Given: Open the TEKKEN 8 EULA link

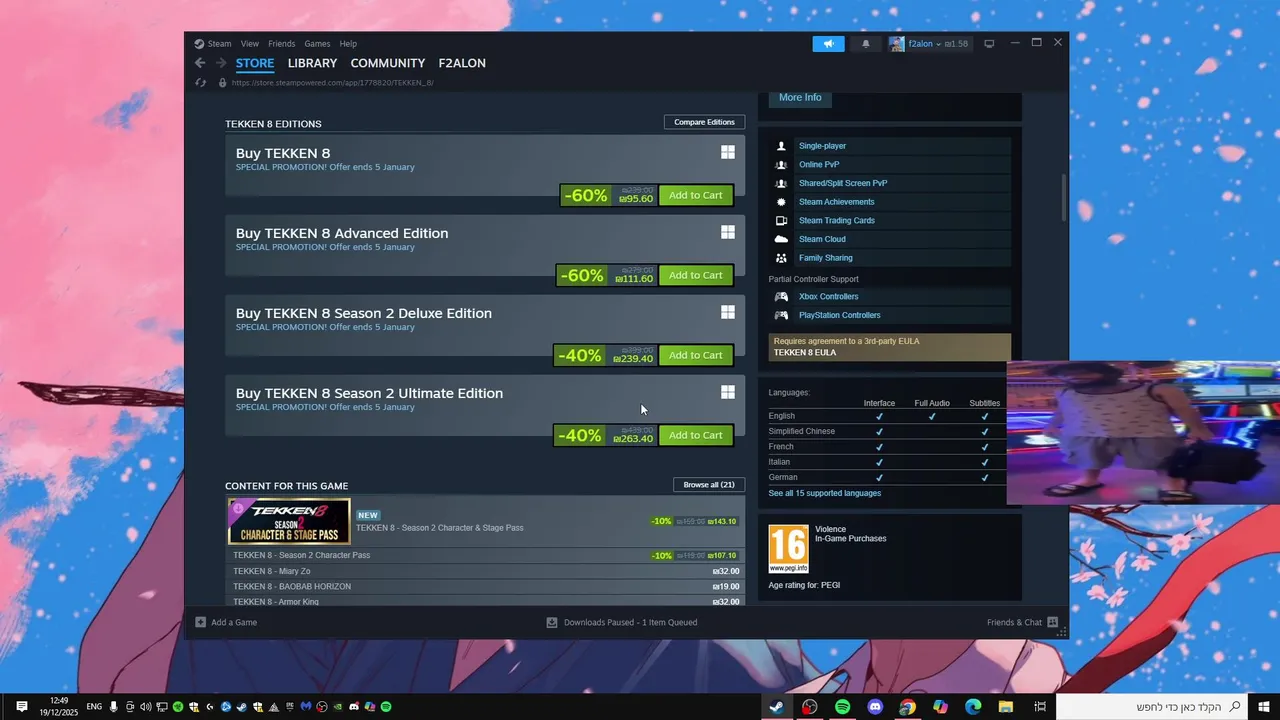Looking at the screenshot, I should click(805, 352).
